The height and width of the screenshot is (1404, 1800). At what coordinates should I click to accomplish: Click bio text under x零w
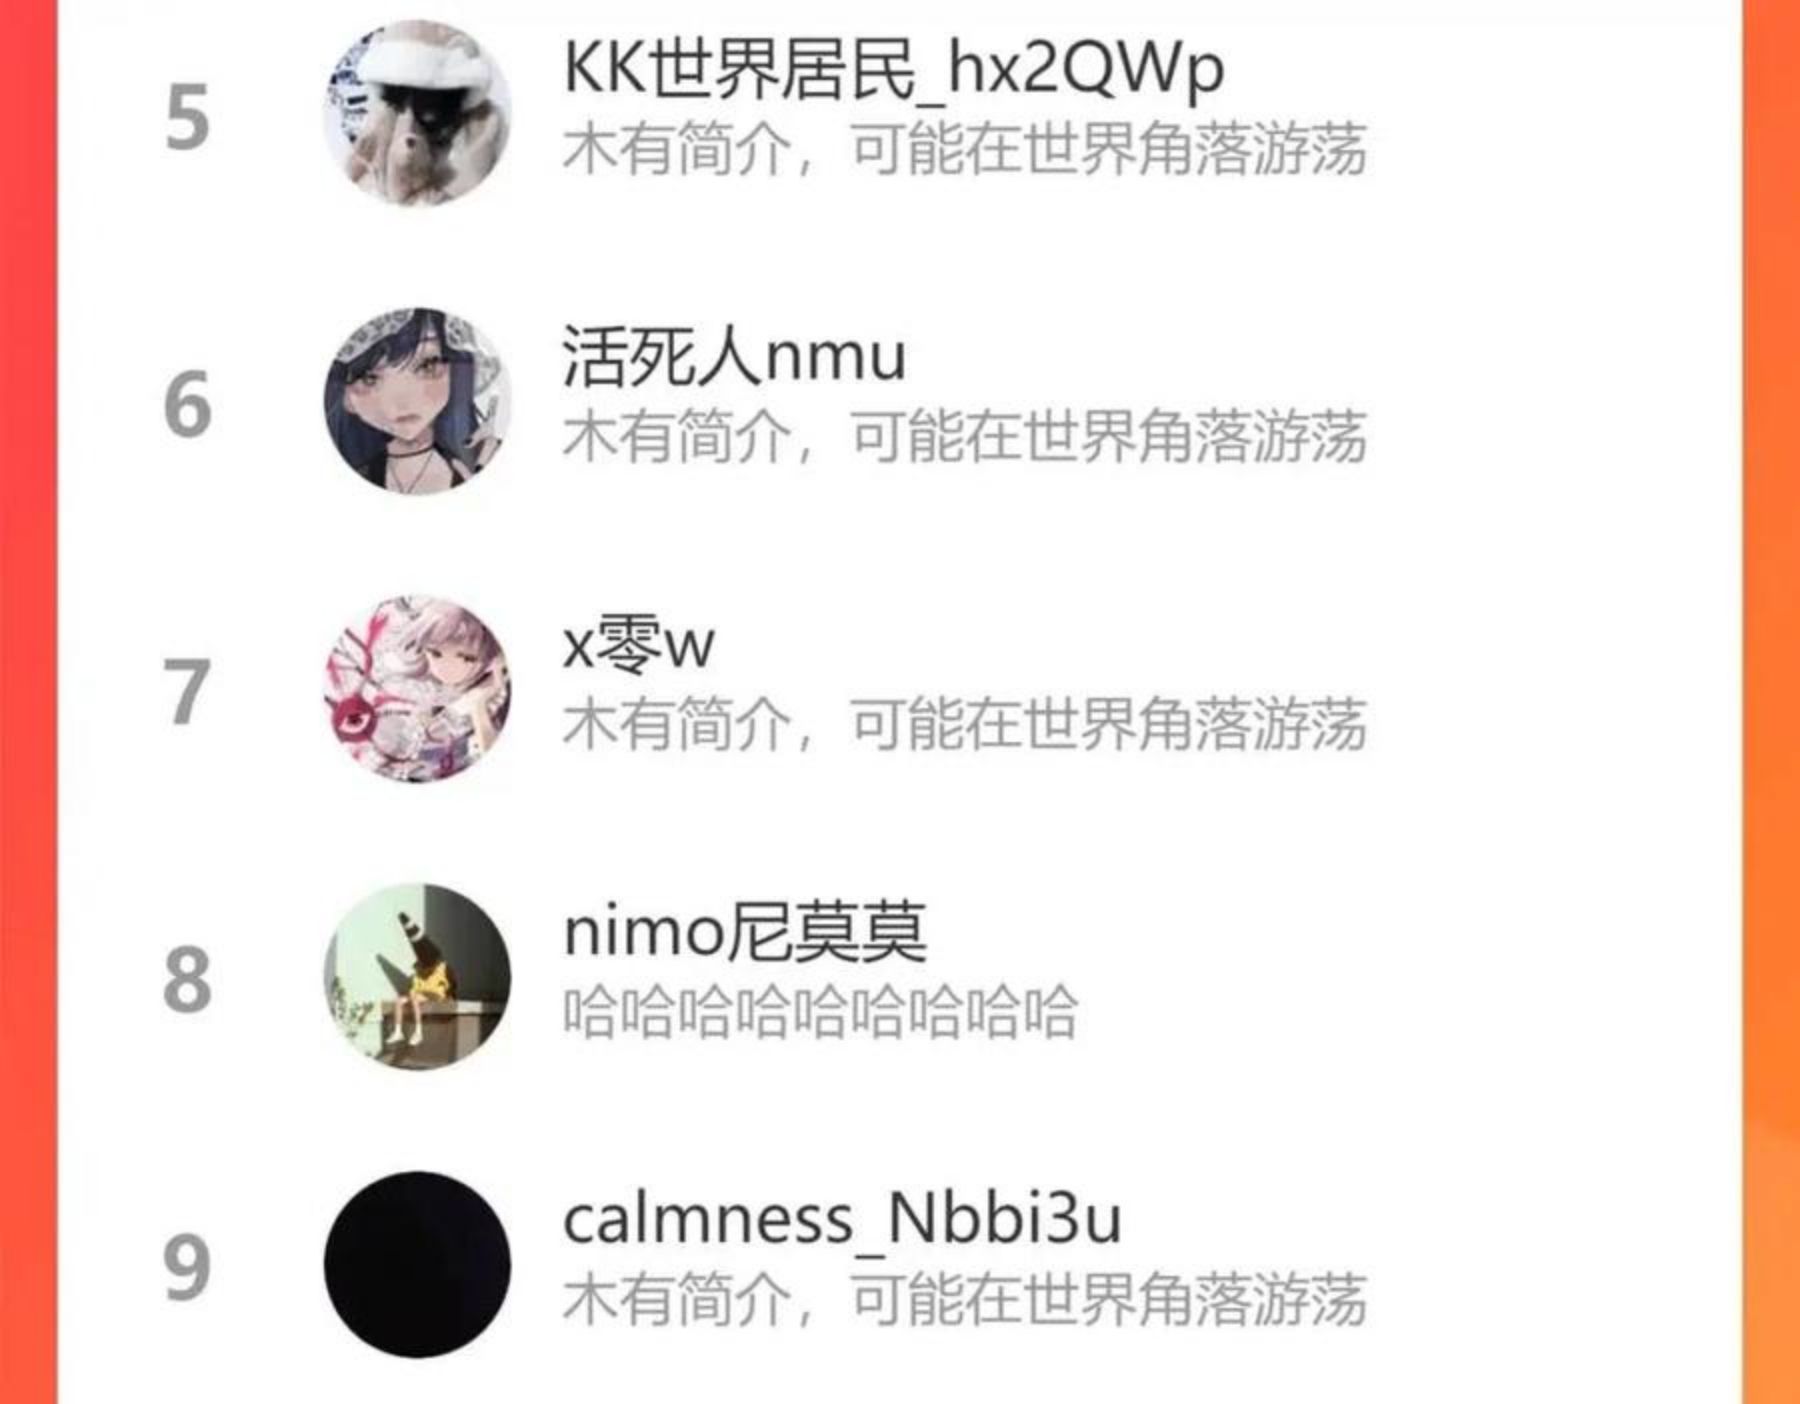click(965, 724)
